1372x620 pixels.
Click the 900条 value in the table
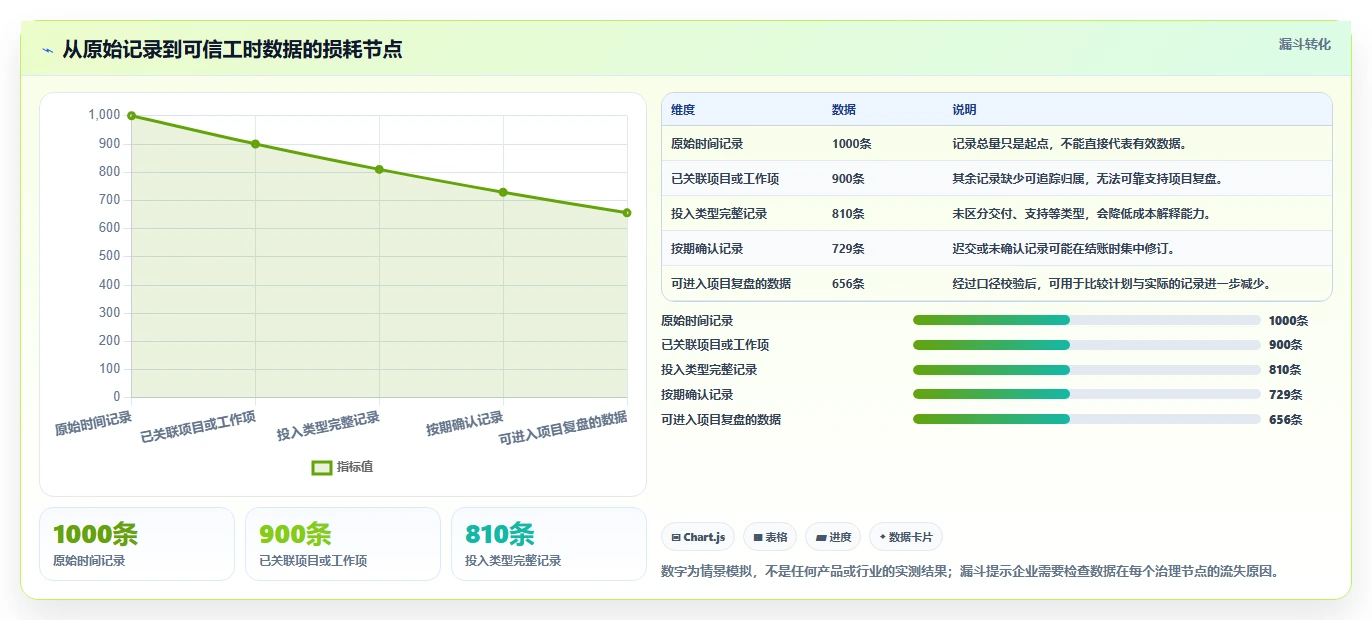tap(848, 179)
